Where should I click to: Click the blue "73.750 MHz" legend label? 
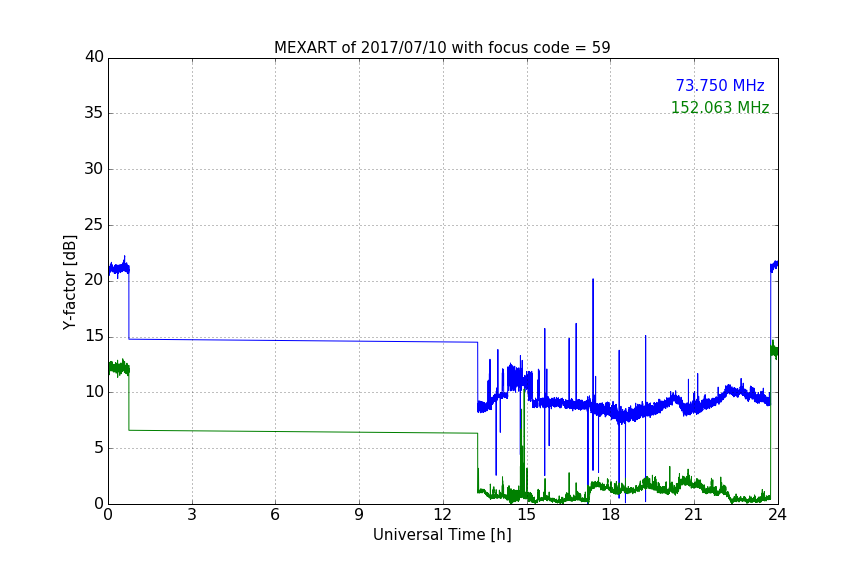720,85
